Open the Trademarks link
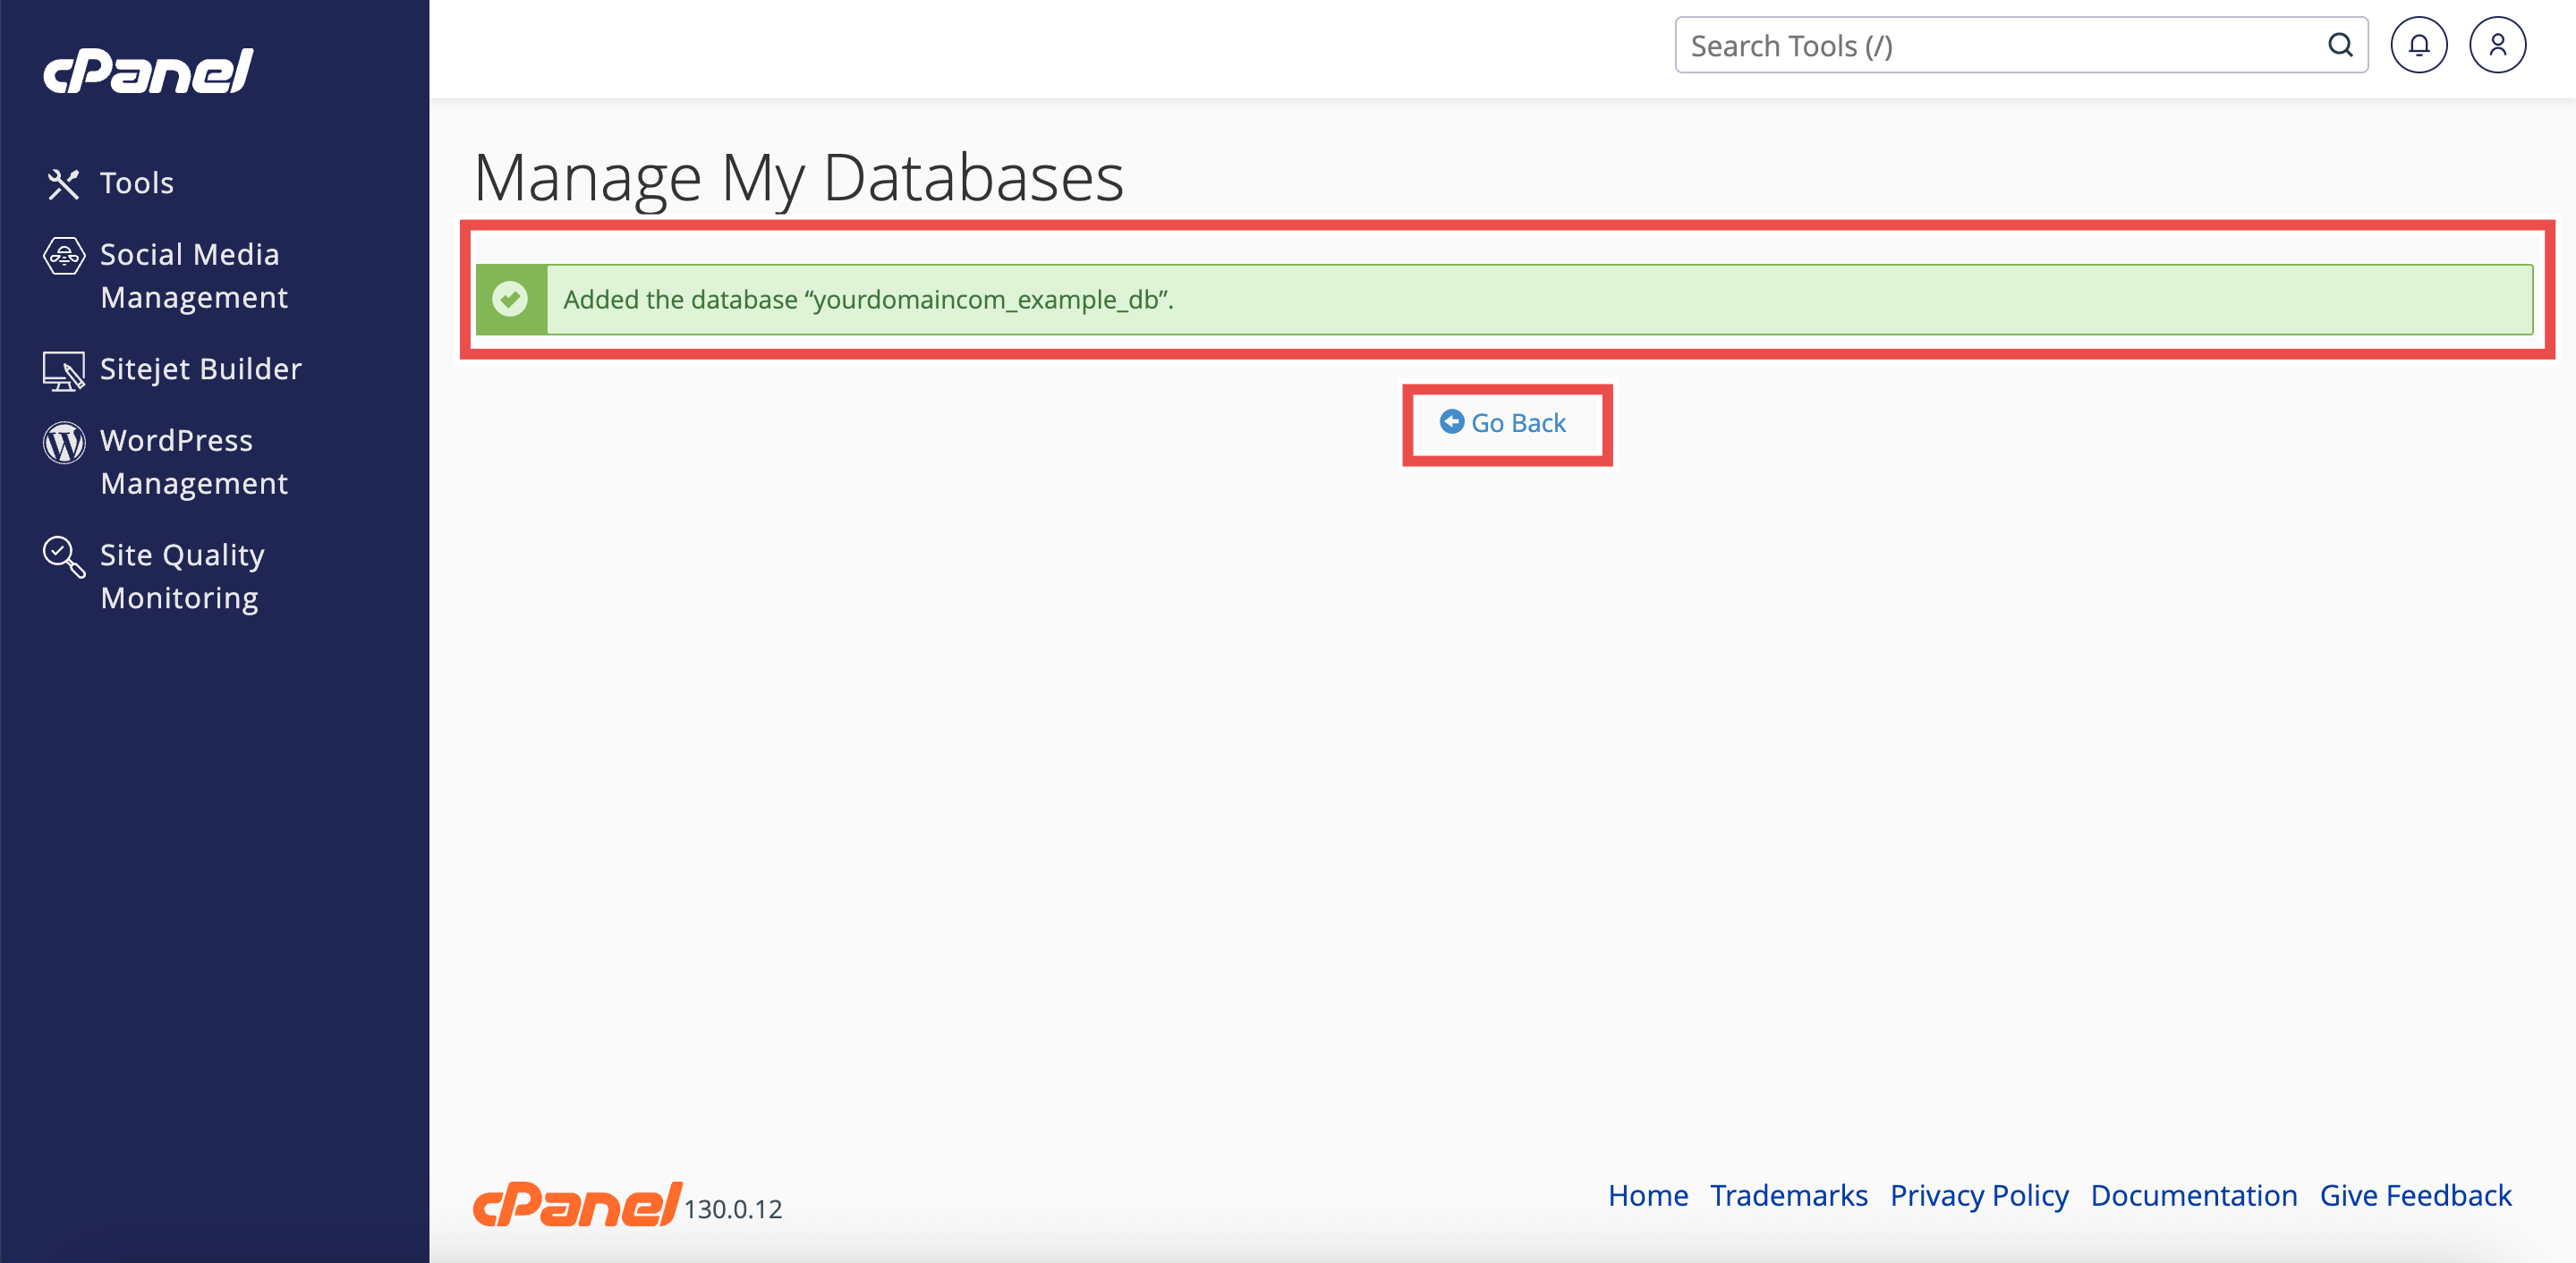The width and height of the screenshot is (2576, 1263). (1788, 1195)
